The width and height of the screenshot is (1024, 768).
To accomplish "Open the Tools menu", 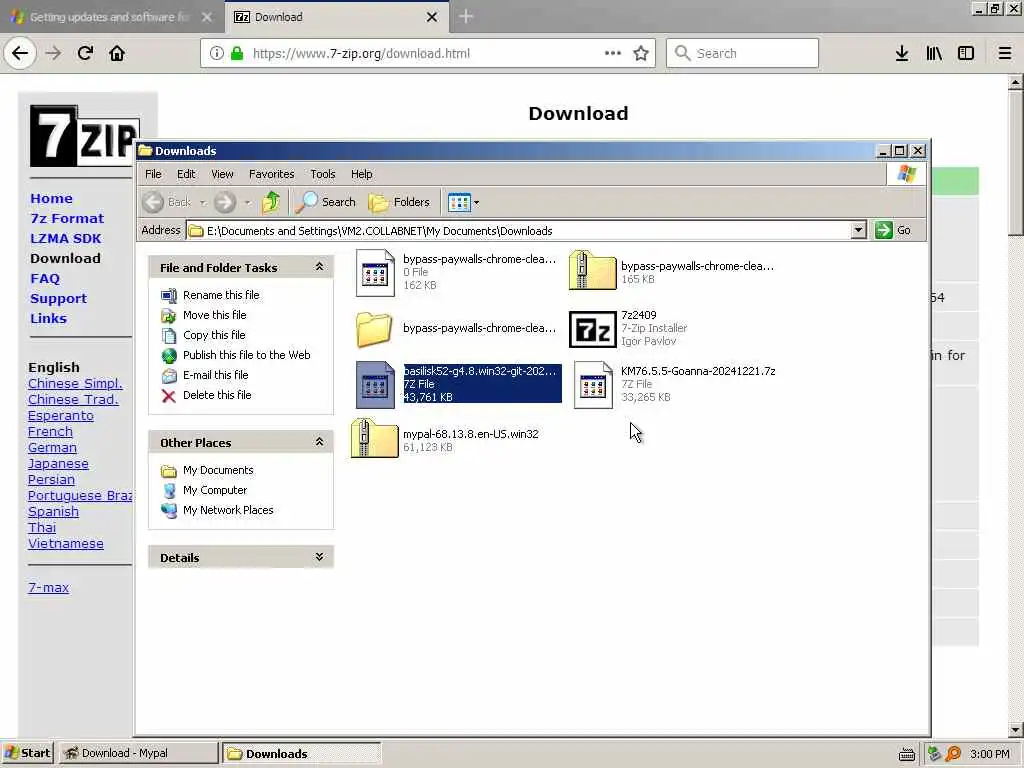I will pyautogui.click(x=323, y=174).
